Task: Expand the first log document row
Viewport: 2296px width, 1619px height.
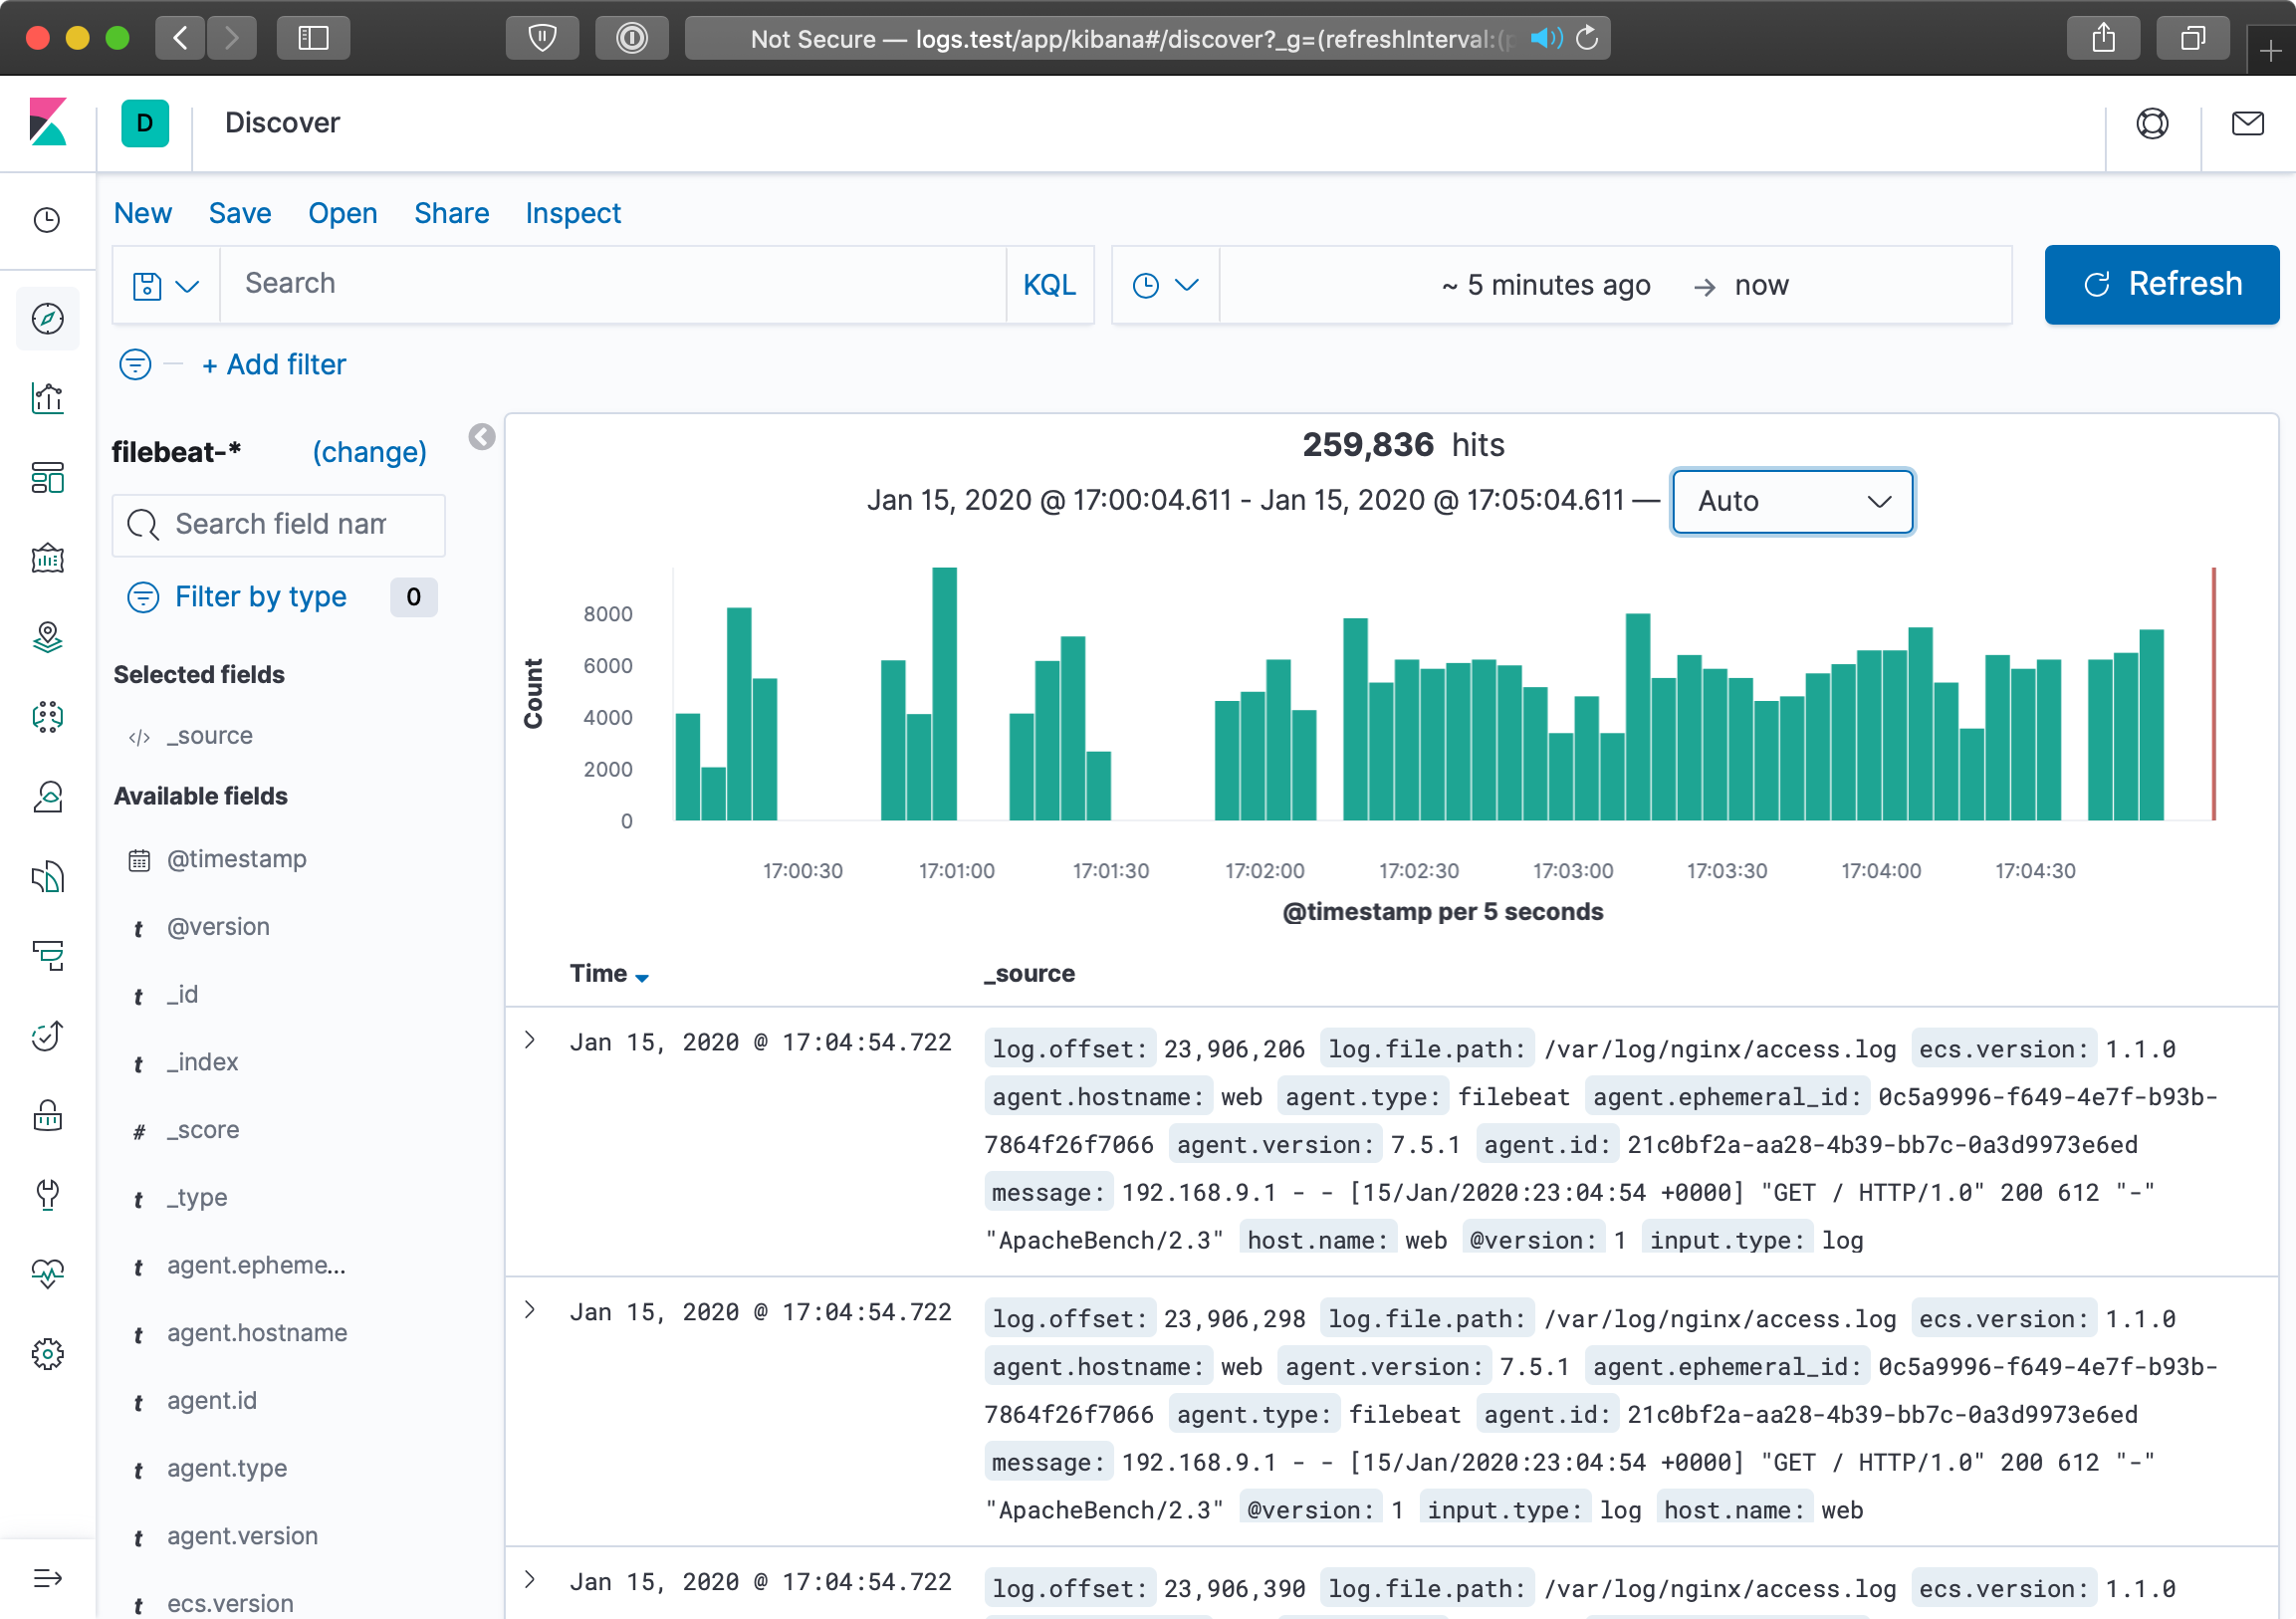Action: coord(530,1041)
